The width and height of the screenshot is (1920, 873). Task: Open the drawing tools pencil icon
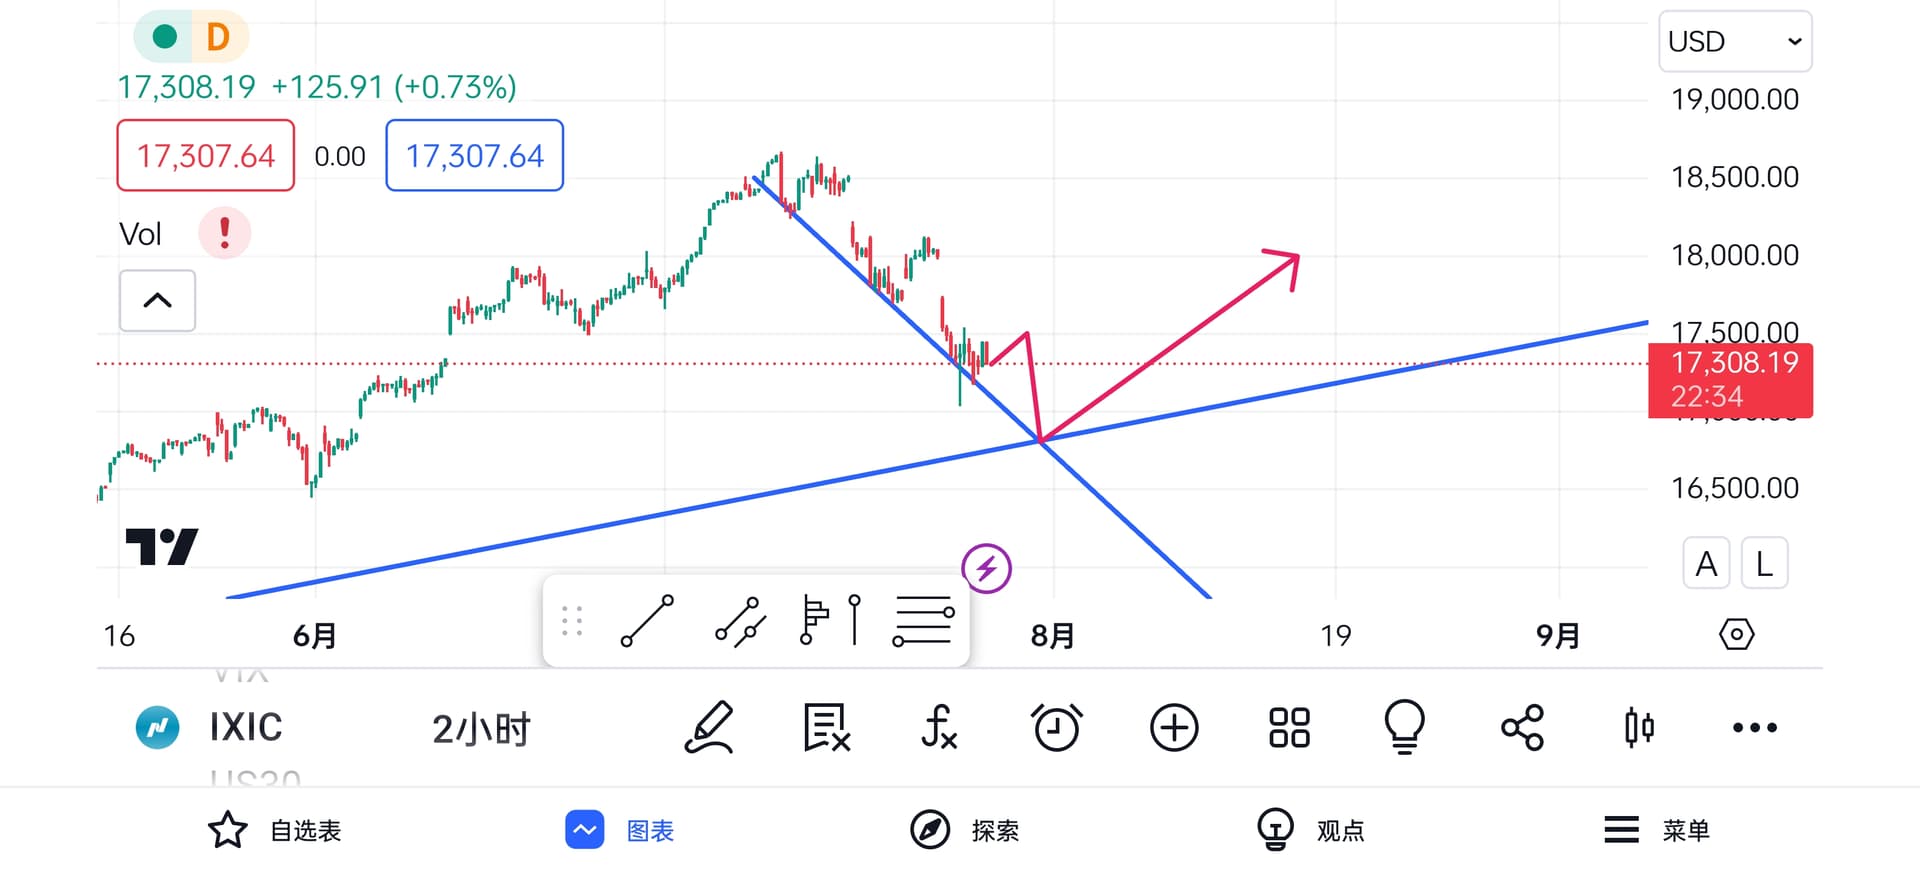(709, 727)
